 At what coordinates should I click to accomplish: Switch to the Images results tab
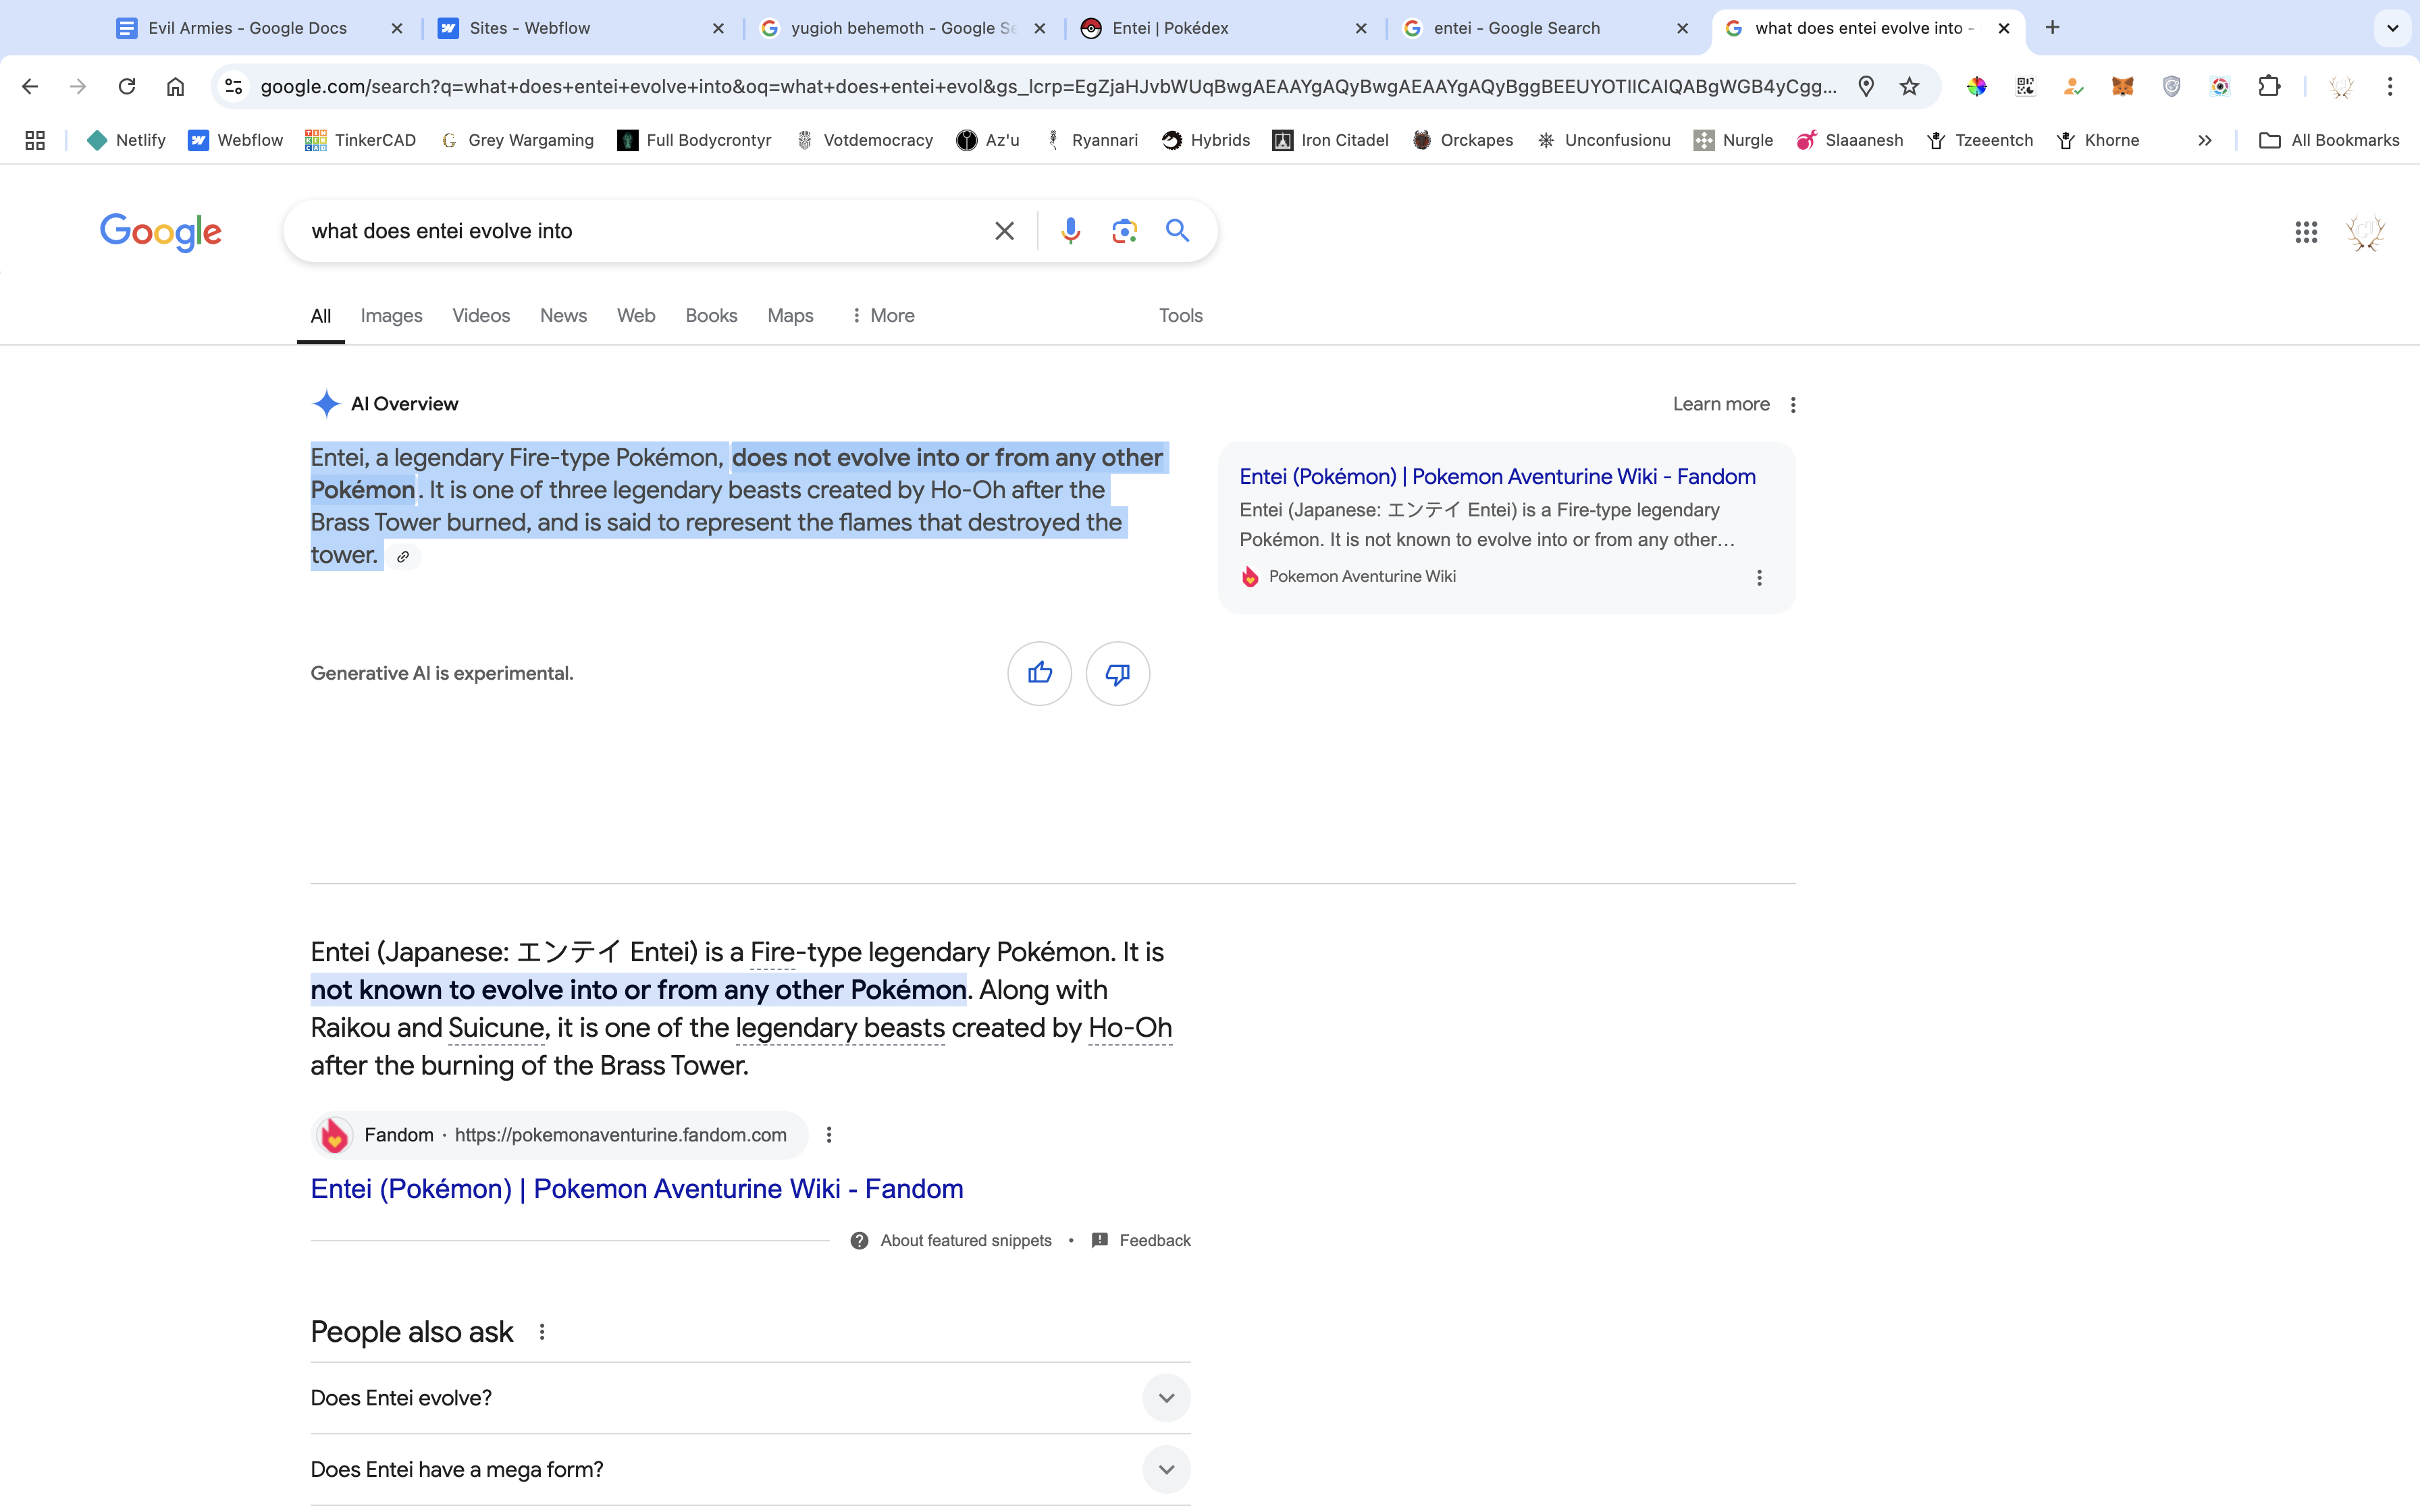tap(391, 316)
